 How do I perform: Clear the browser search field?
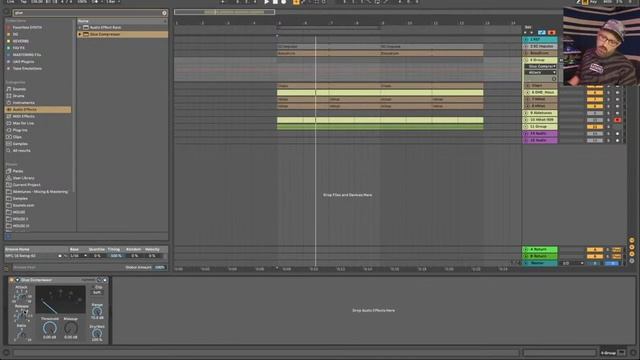(x=164, y=13)
